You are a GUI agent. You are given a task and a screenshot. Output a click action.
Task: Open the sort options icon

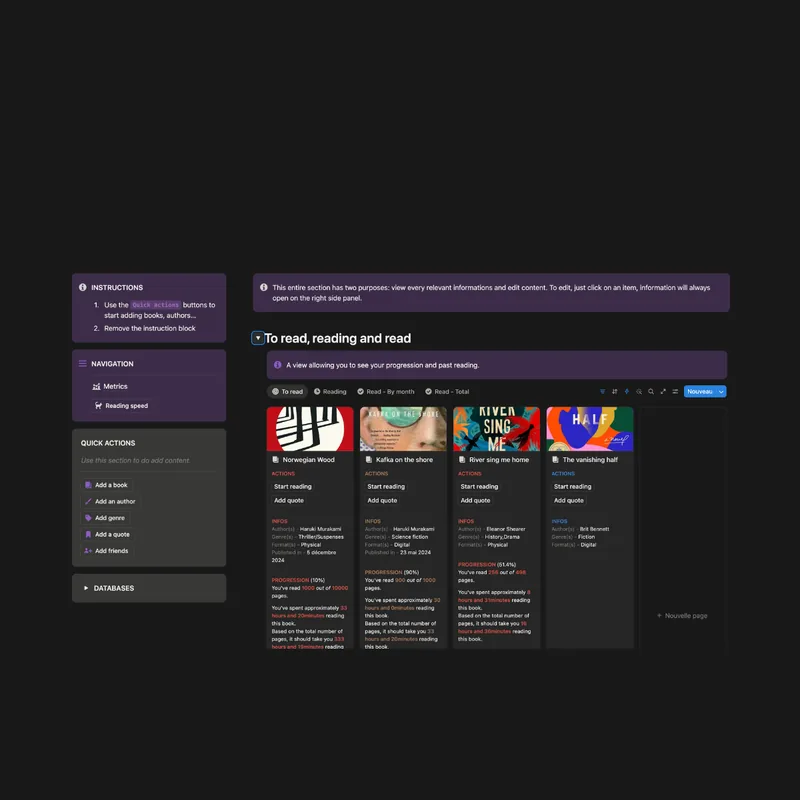tap(616, 391)
